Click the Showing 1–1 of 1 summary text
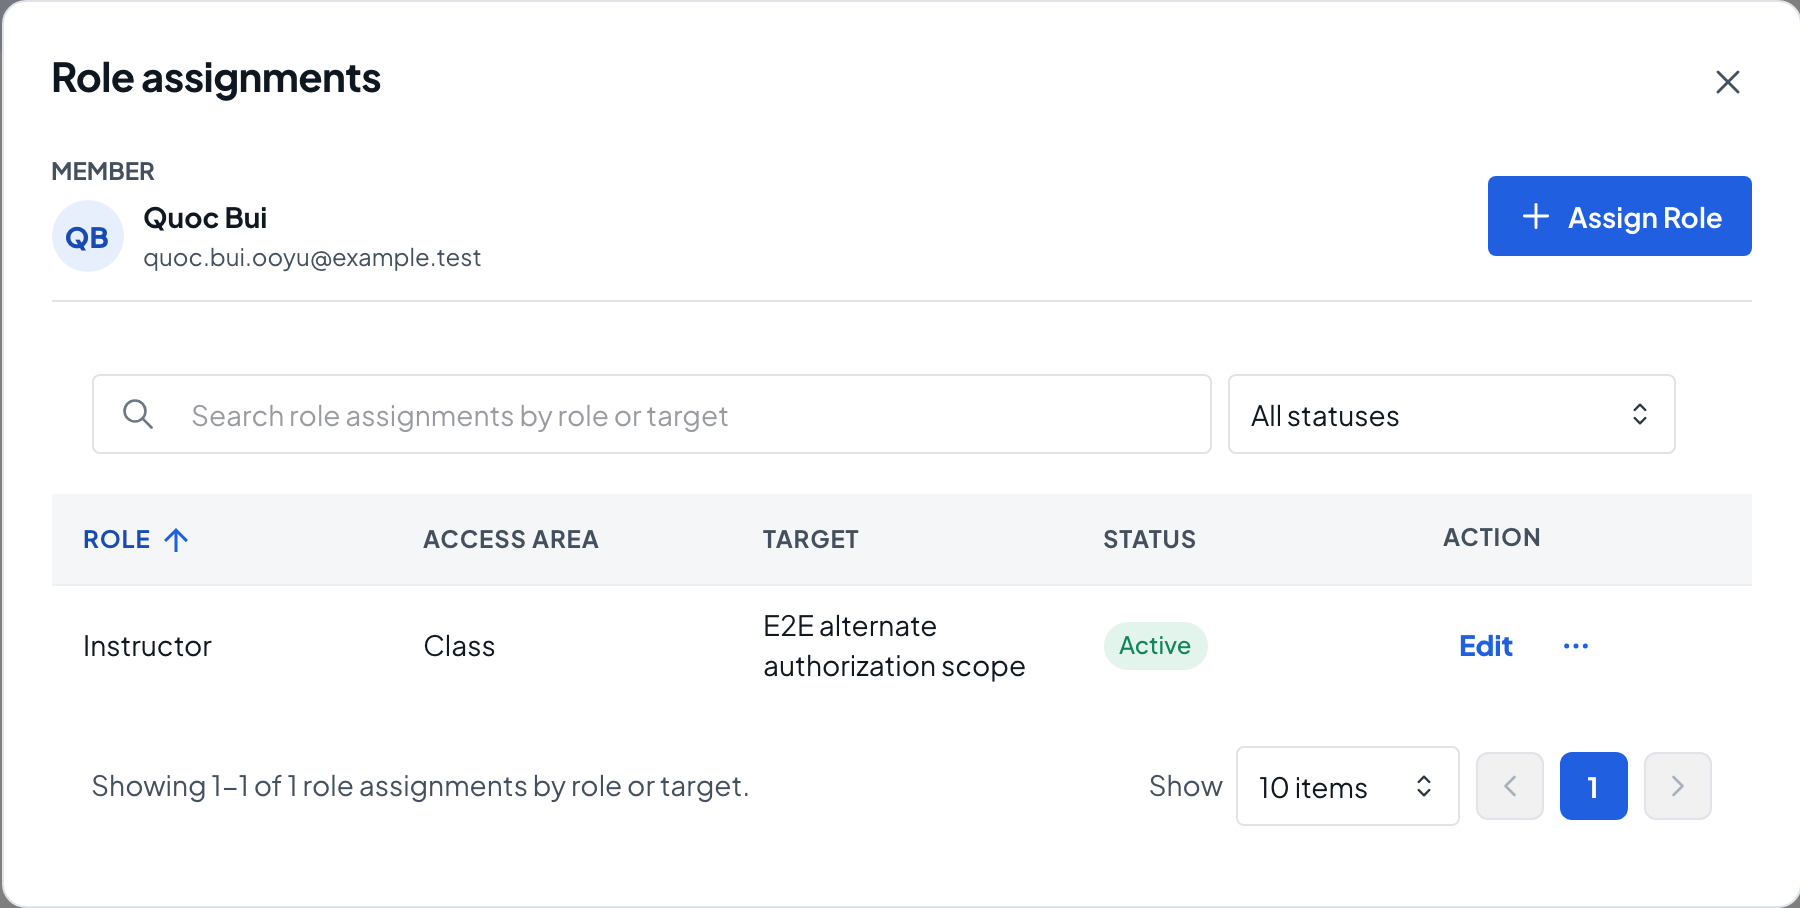The height and width of the screenshot is (908, 1800). pyautogui.click(x=420, y=786)
